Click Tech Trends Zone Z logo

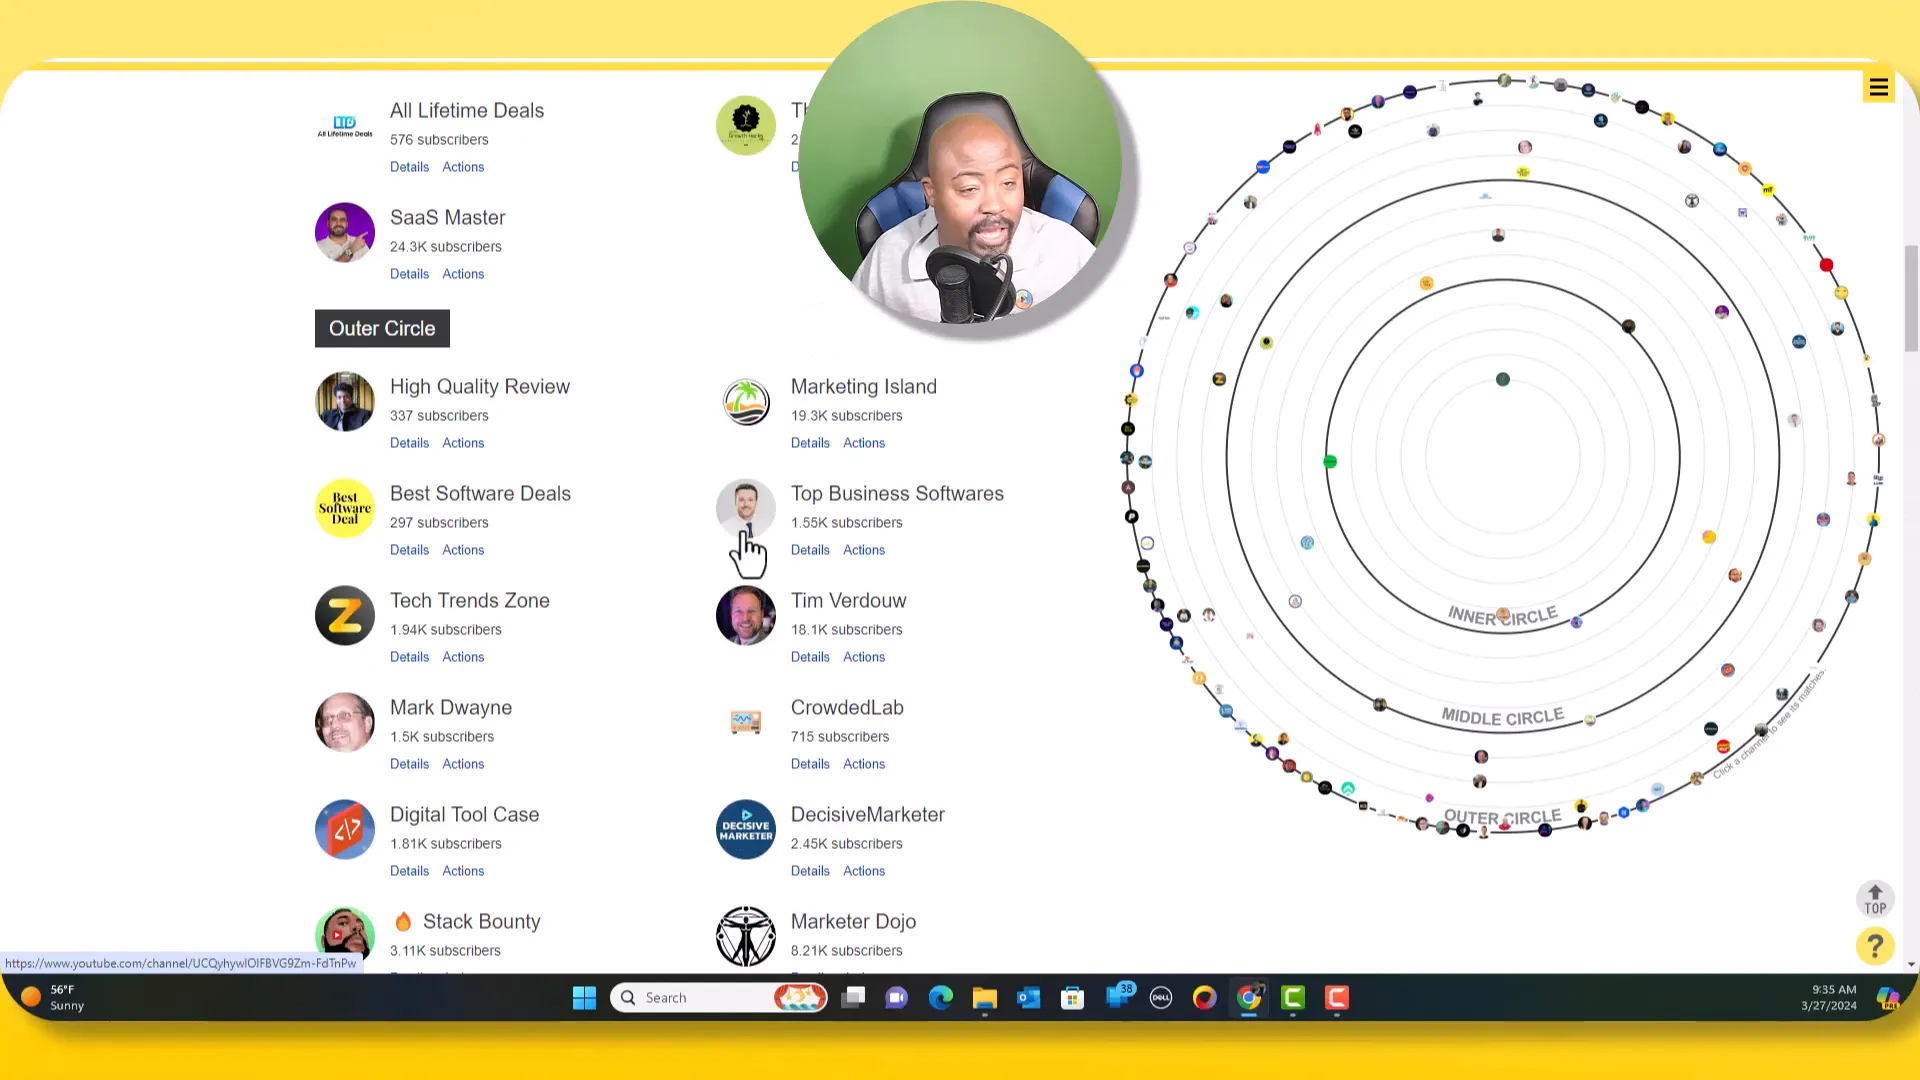click(x=345, y=616)
